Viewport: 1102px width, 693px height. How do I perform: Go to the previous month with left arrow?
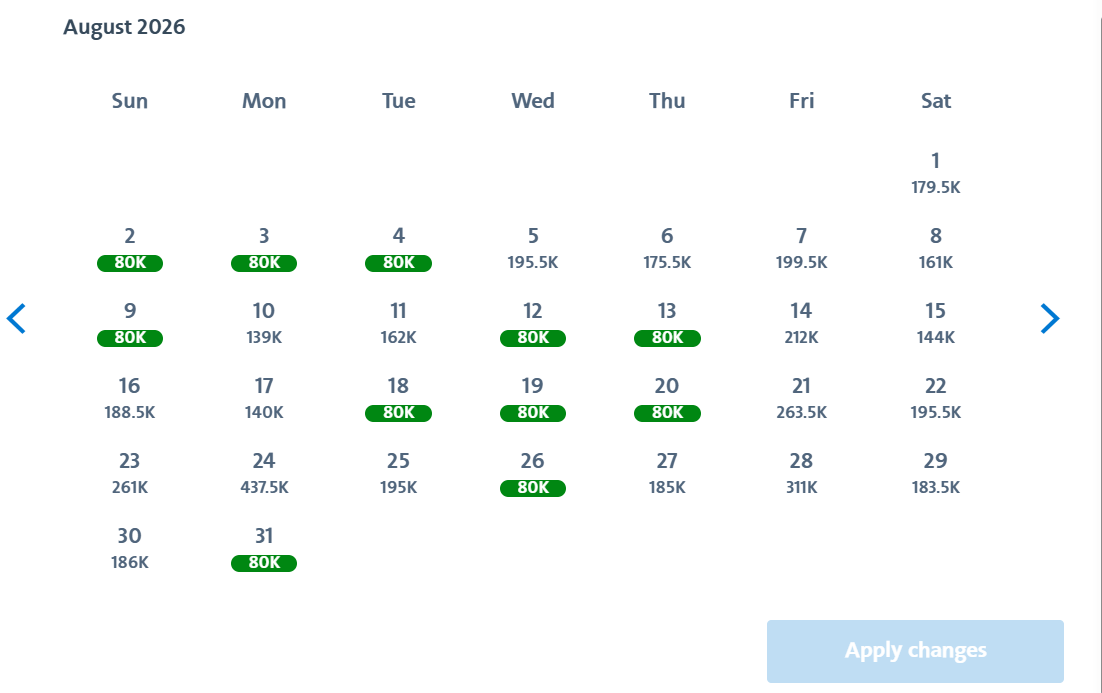click(x=16, y=319)
